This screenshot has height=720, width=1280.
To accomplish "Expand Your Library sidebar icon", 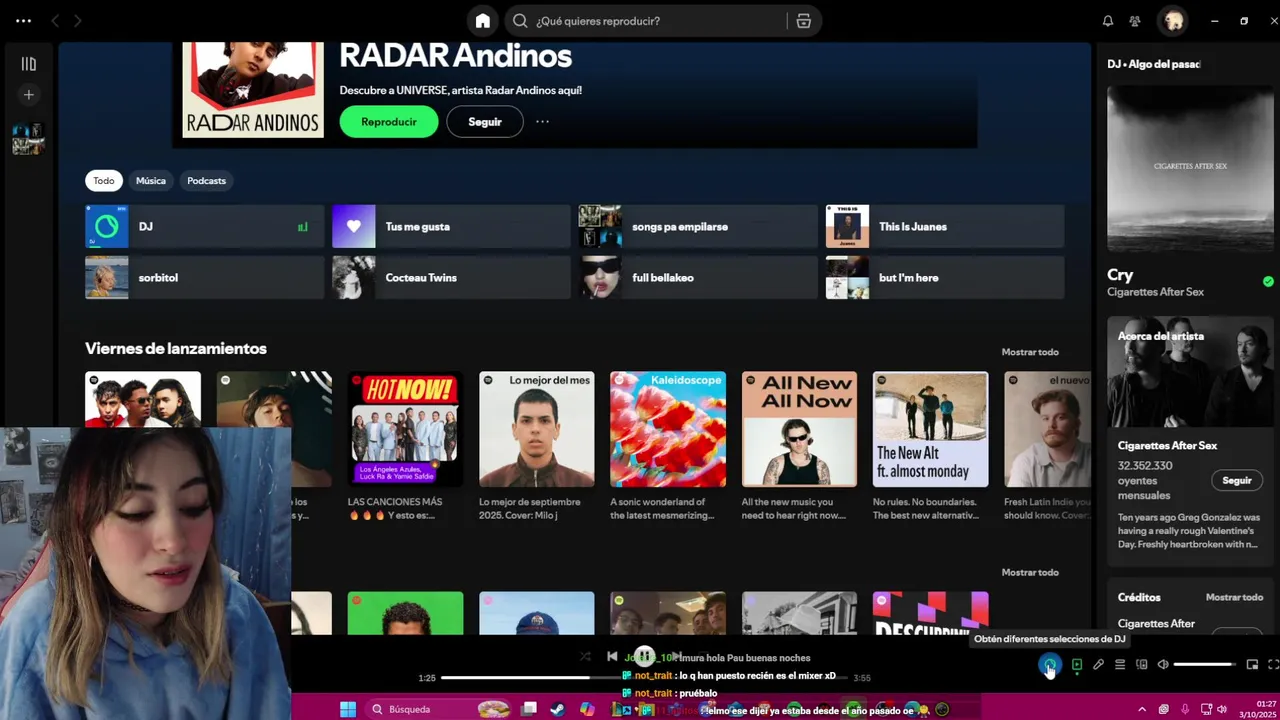I will [x=29, y=64].
